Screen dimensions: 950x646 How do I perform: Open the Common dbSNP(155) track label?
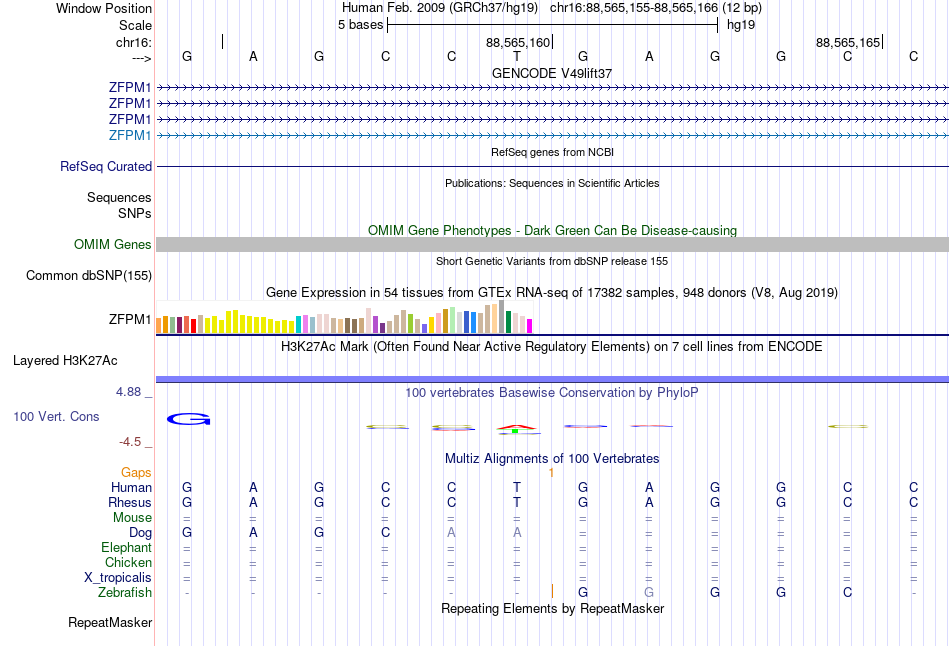[x=89, y=275]
